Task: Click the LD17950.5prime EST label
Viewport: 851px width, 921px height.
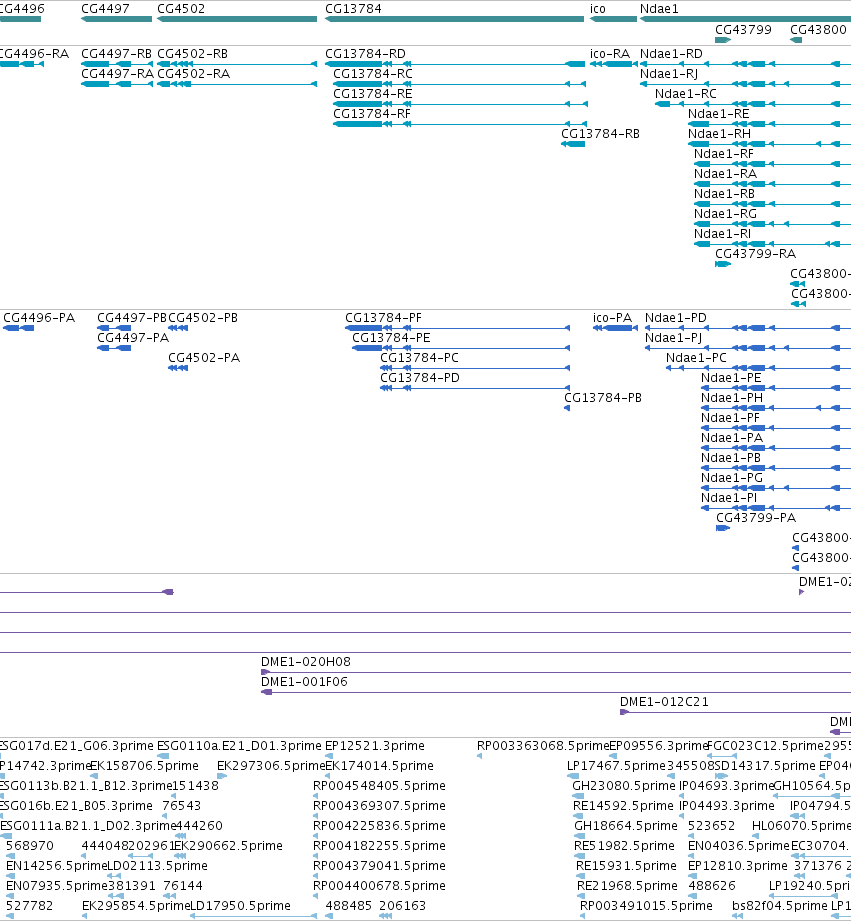Action: [x=240, y=905]
